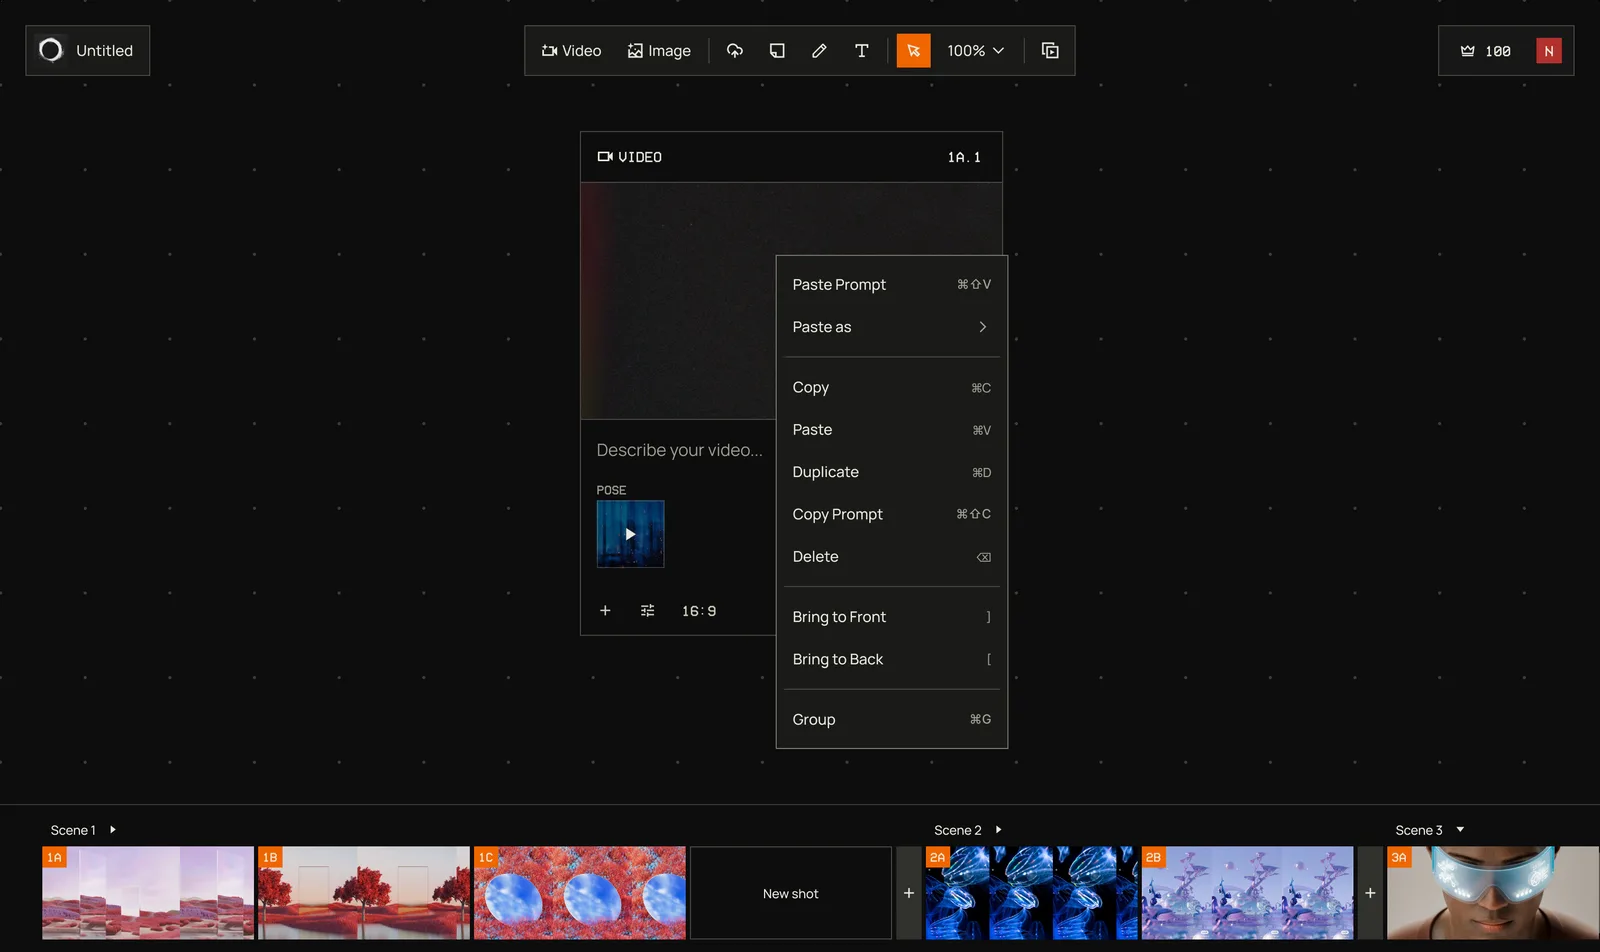
Task: Choose Paste from context menu
Action: point(892,430)
